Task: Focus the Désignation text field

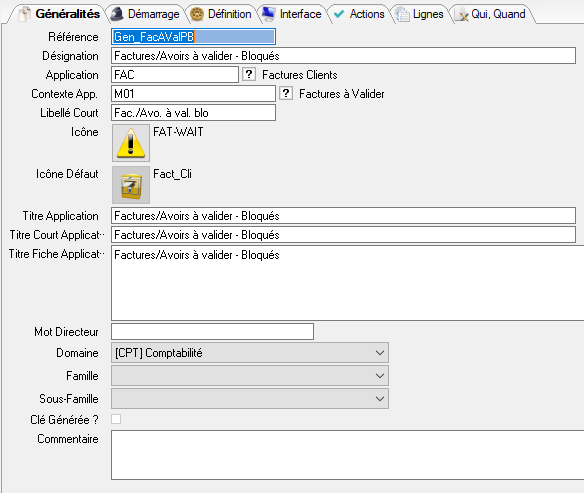Action: (x=343, y=56)
